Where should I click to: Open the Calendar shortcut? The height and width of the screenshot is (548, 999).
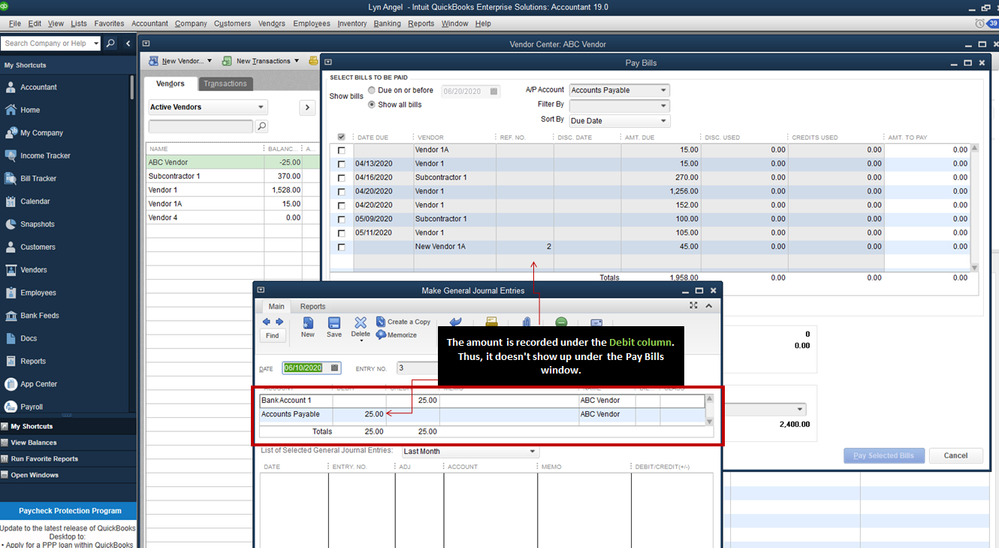34,201
